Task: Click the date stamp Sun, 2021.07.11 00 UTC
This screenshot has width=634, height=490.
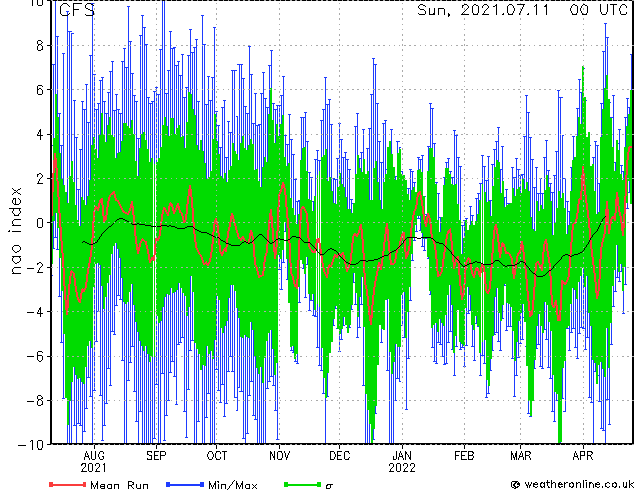Action: tap(522, 10)
